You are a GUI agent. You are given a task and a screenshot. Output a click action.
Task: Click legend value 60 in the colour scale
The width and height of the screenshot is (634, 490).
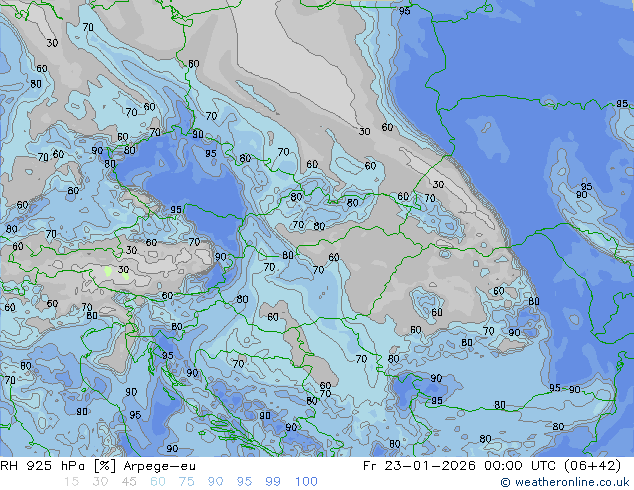(158, 482)
